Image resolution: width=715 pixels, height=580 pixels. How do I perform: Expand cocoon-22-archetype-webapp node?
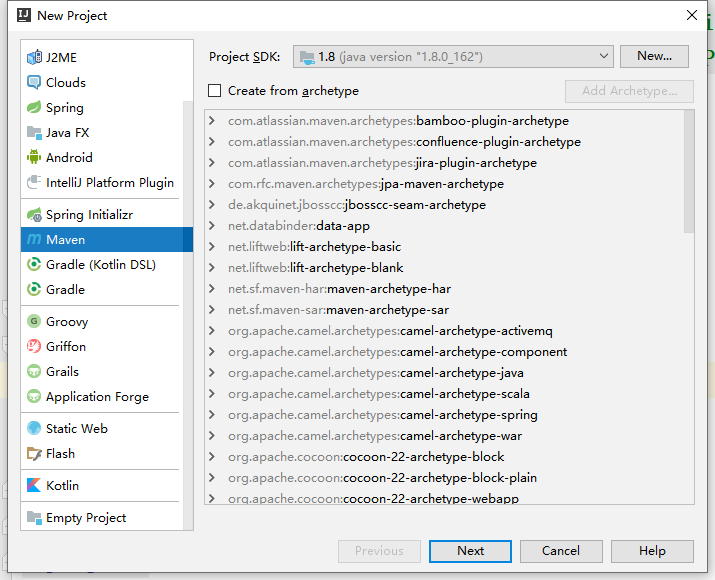[212, 498]
